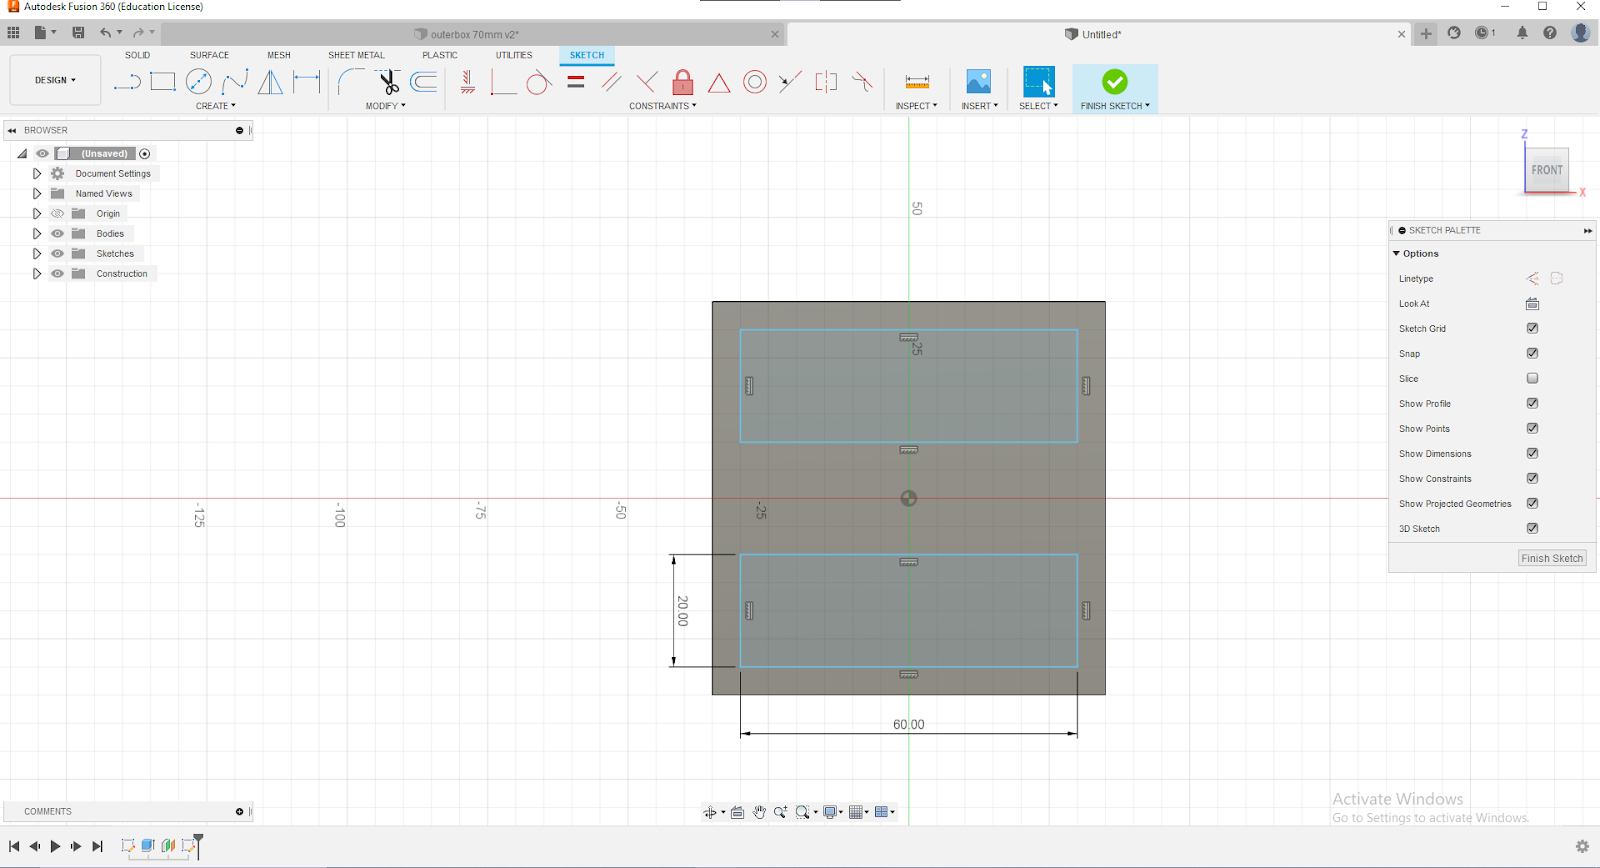1600x868 pixels.
Task: Select the Center Diameter Circle tool
Action: [199, 82]
